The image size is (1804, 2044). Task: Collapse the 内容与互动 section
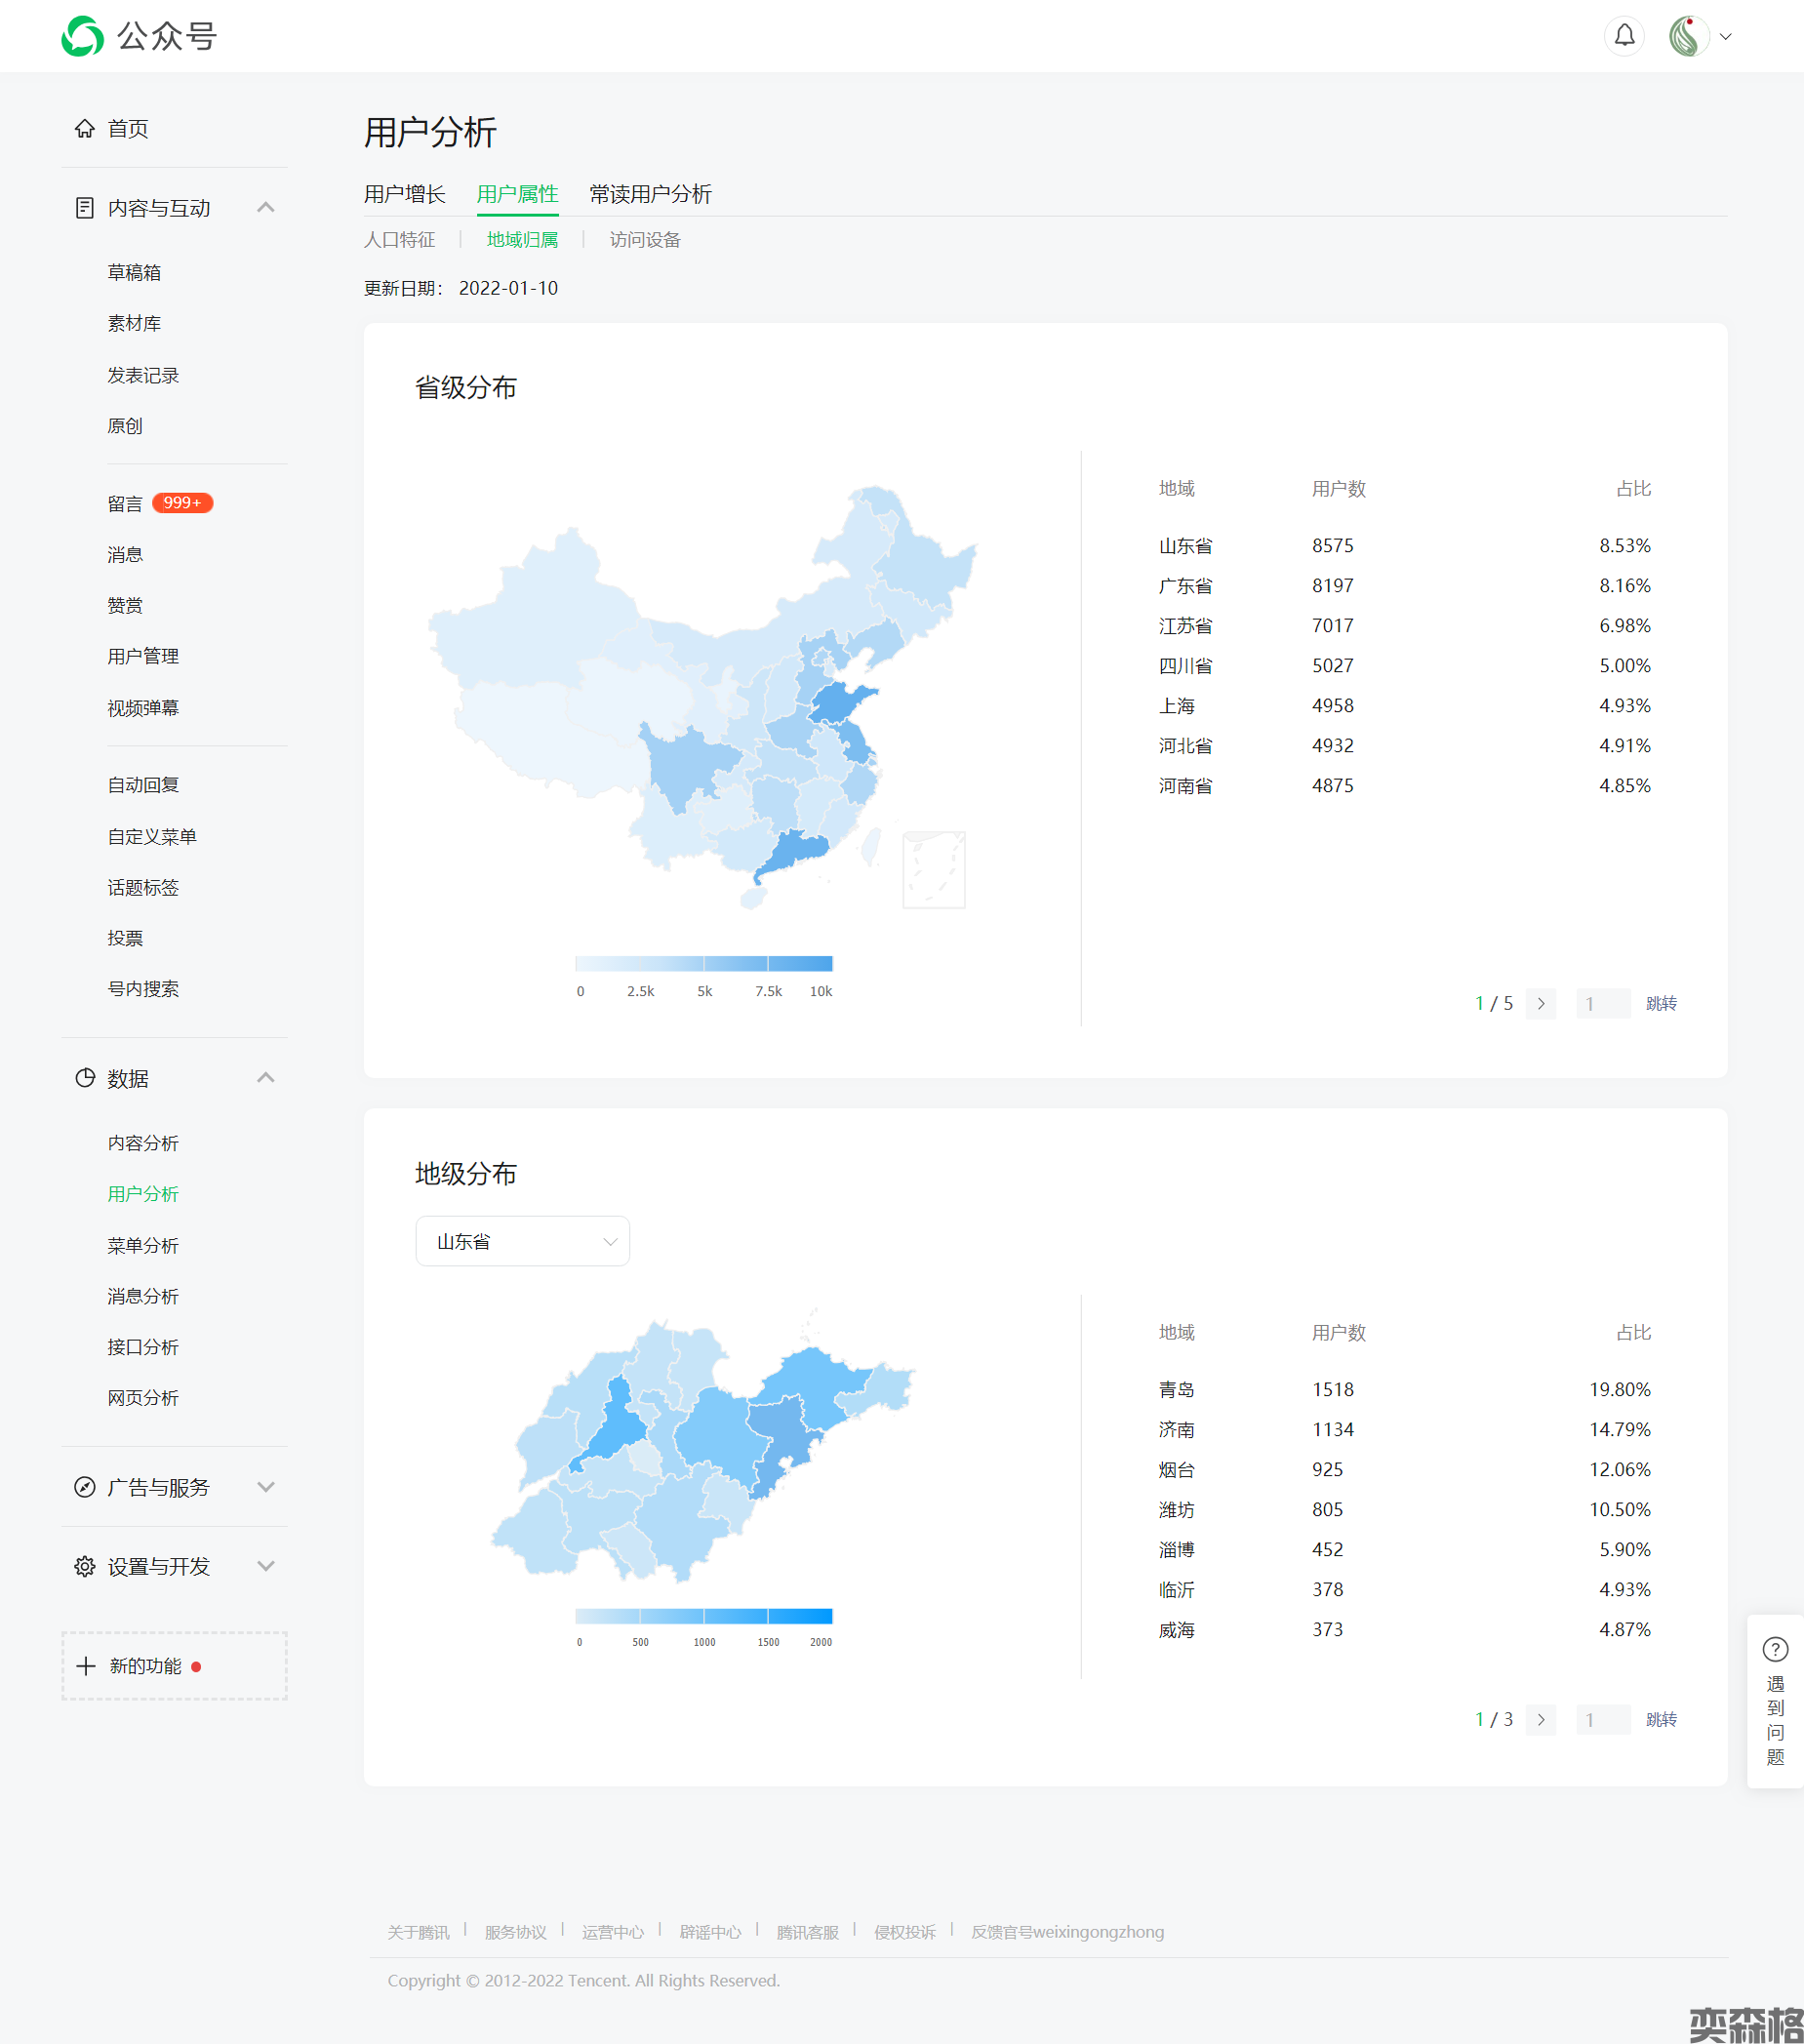point(265,208)
